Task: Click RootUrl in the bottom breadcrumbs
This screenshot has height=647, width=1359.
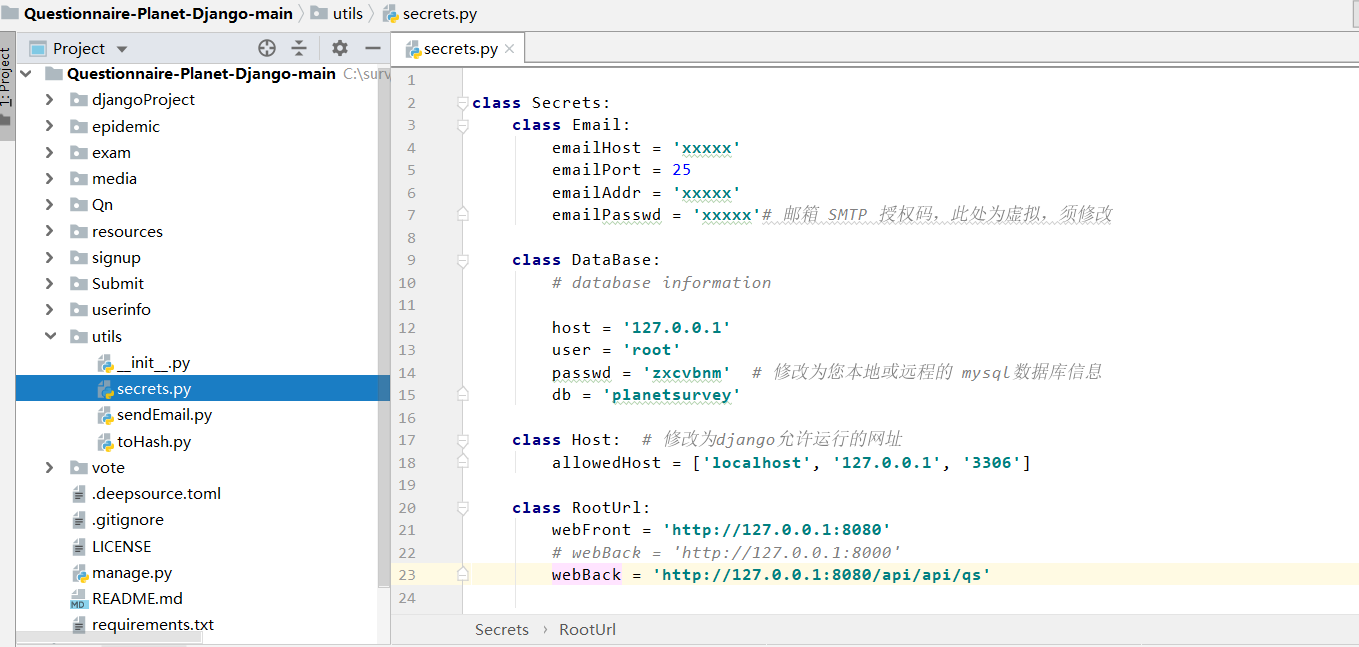Action: pyautogui.click(x=587, y=629)
